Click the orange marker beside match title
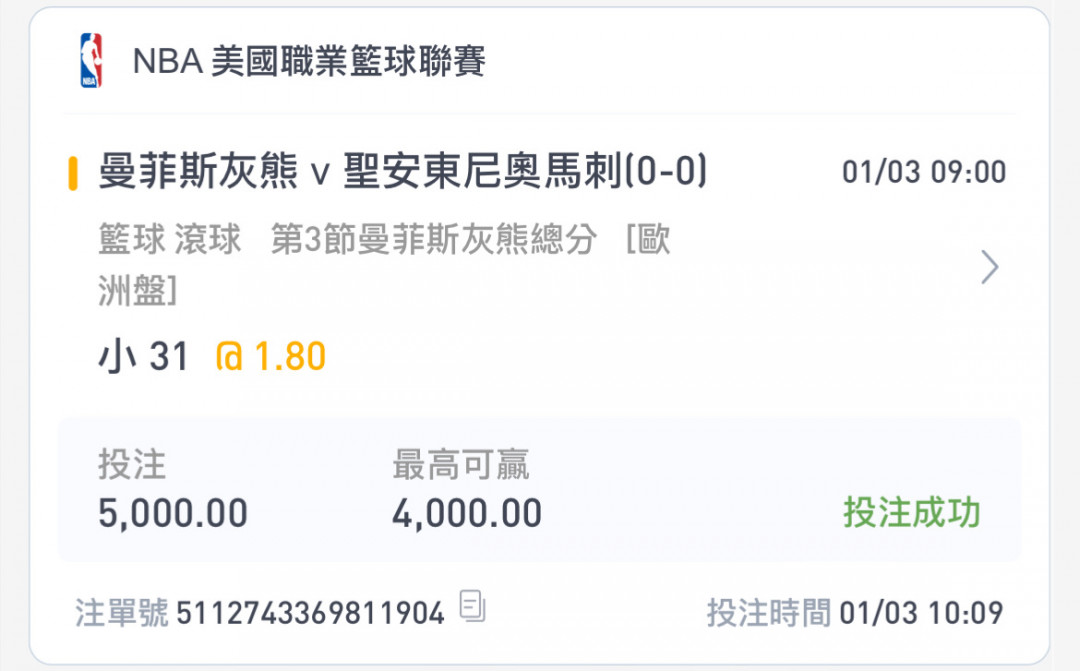The width and height of the screenshot is (1080, 671). coord(72,173)
